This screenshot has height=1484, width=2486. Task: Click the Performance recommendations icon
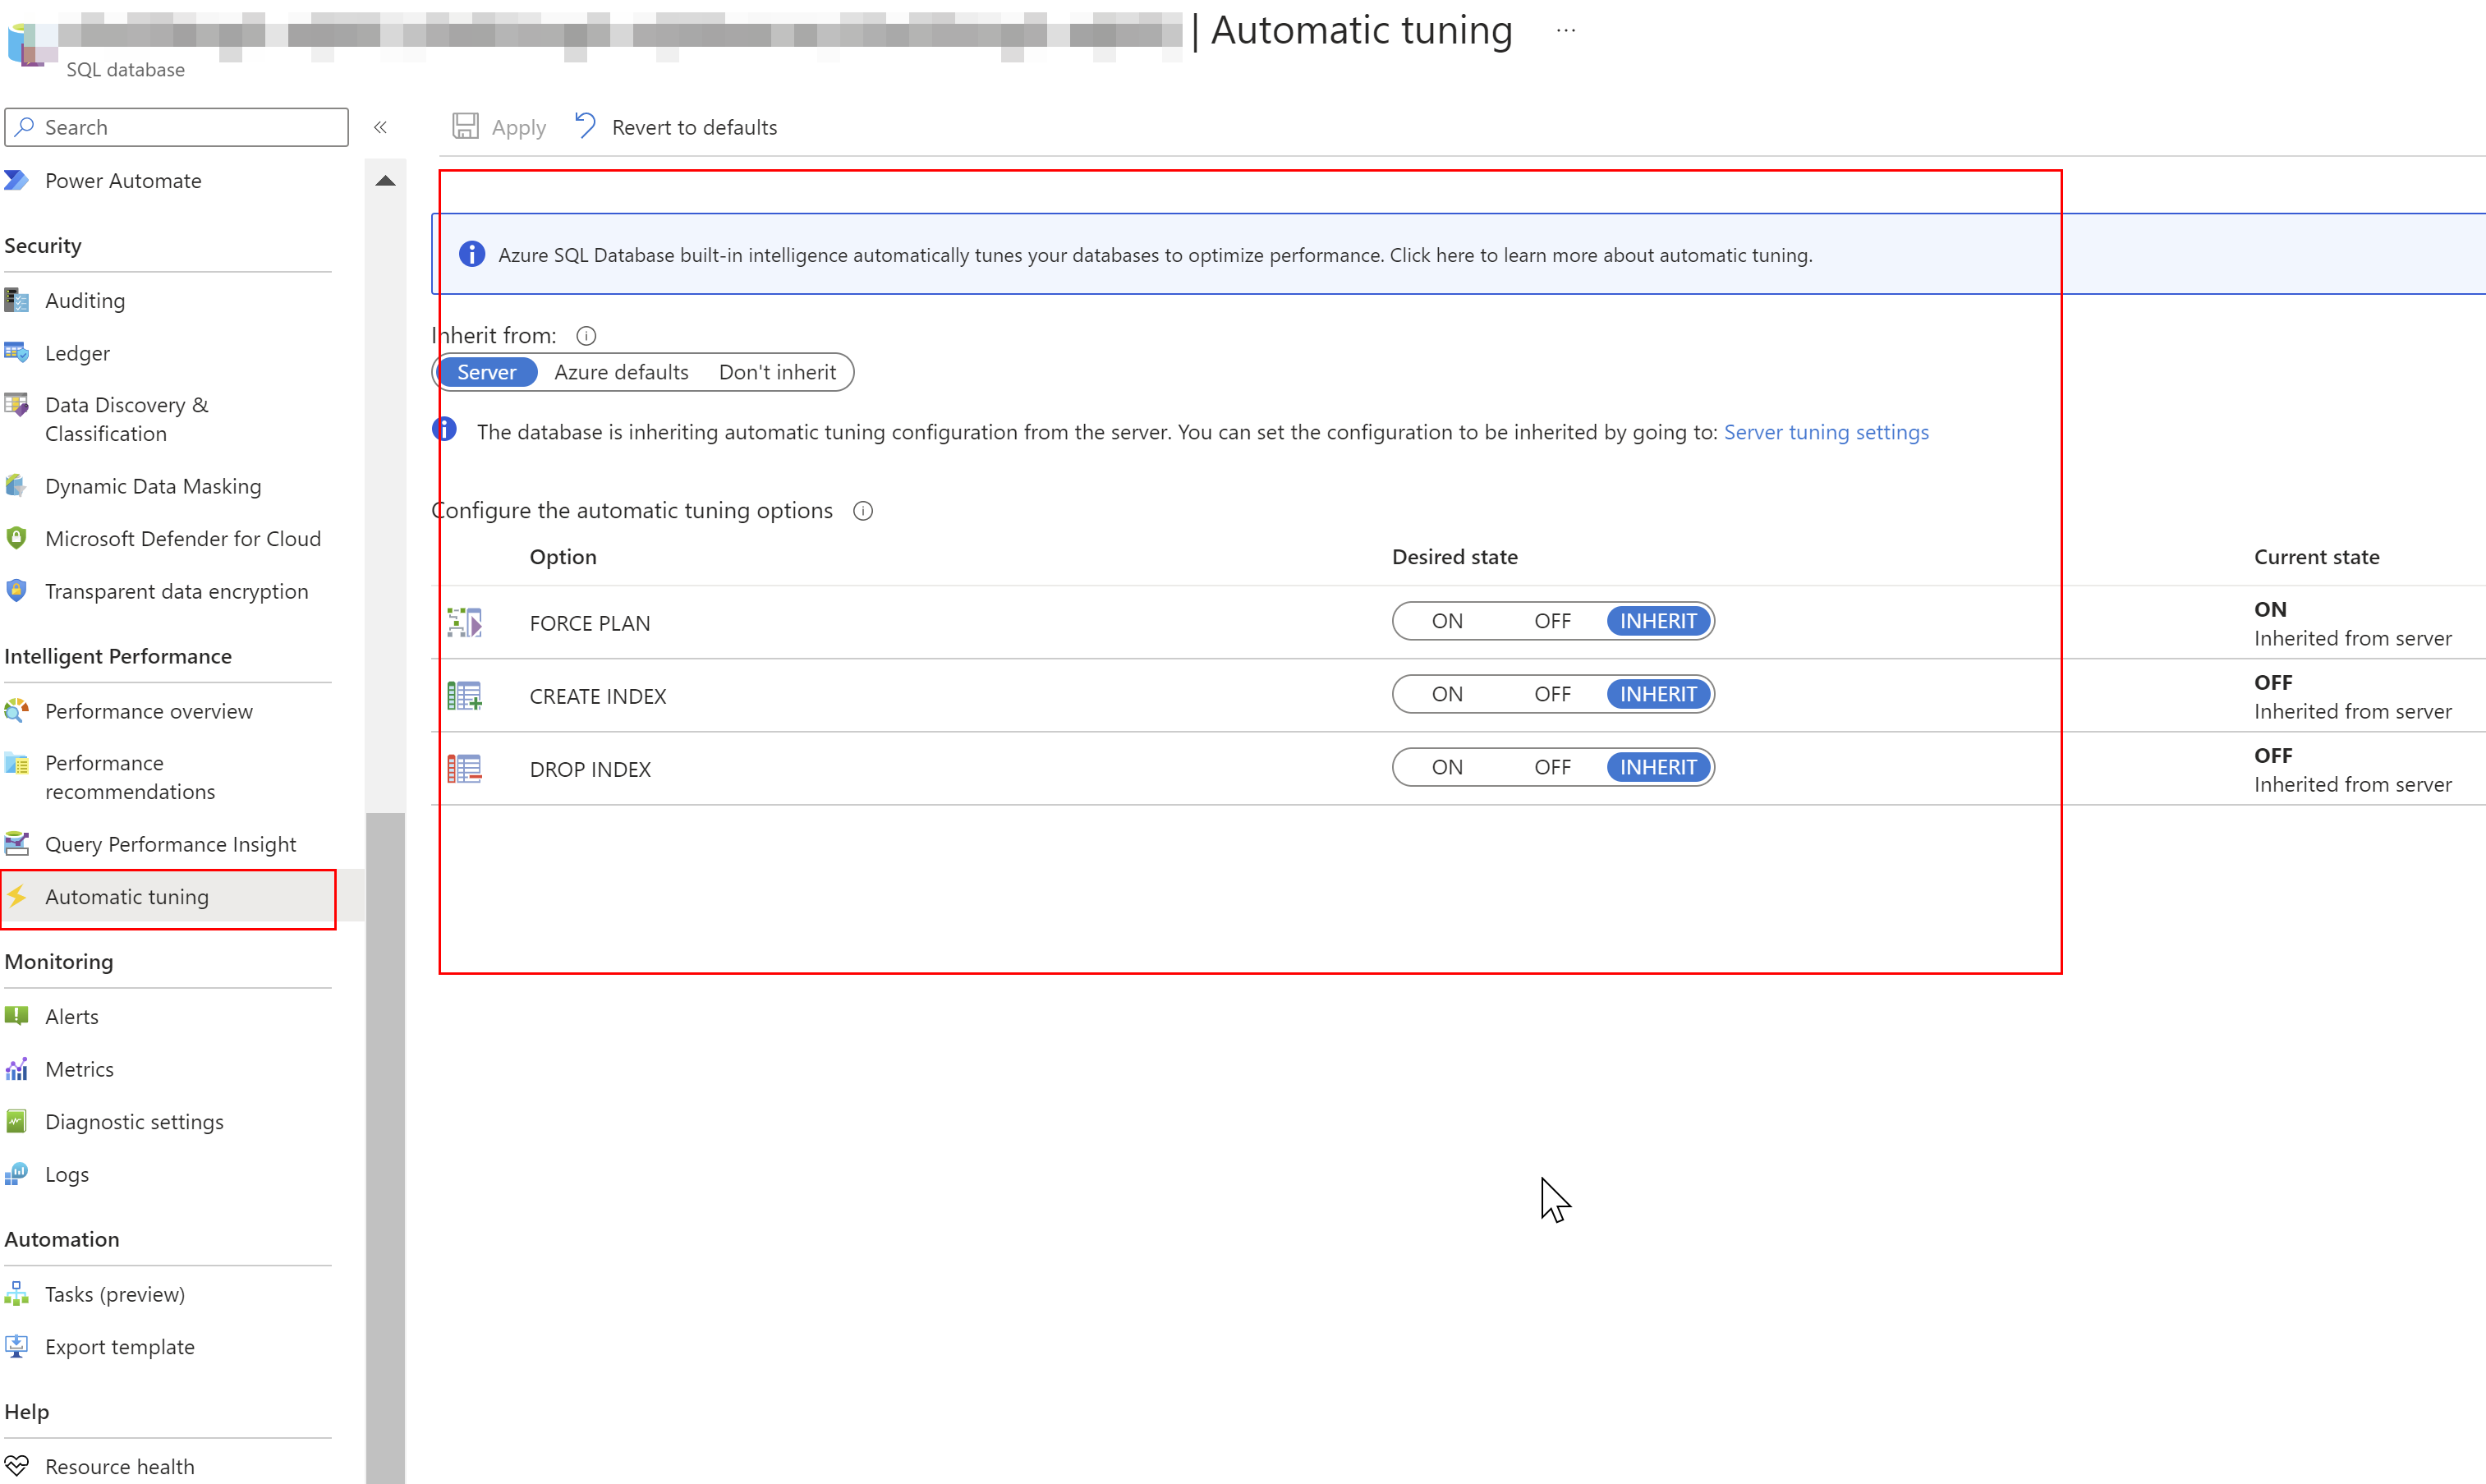click(16, 764)
